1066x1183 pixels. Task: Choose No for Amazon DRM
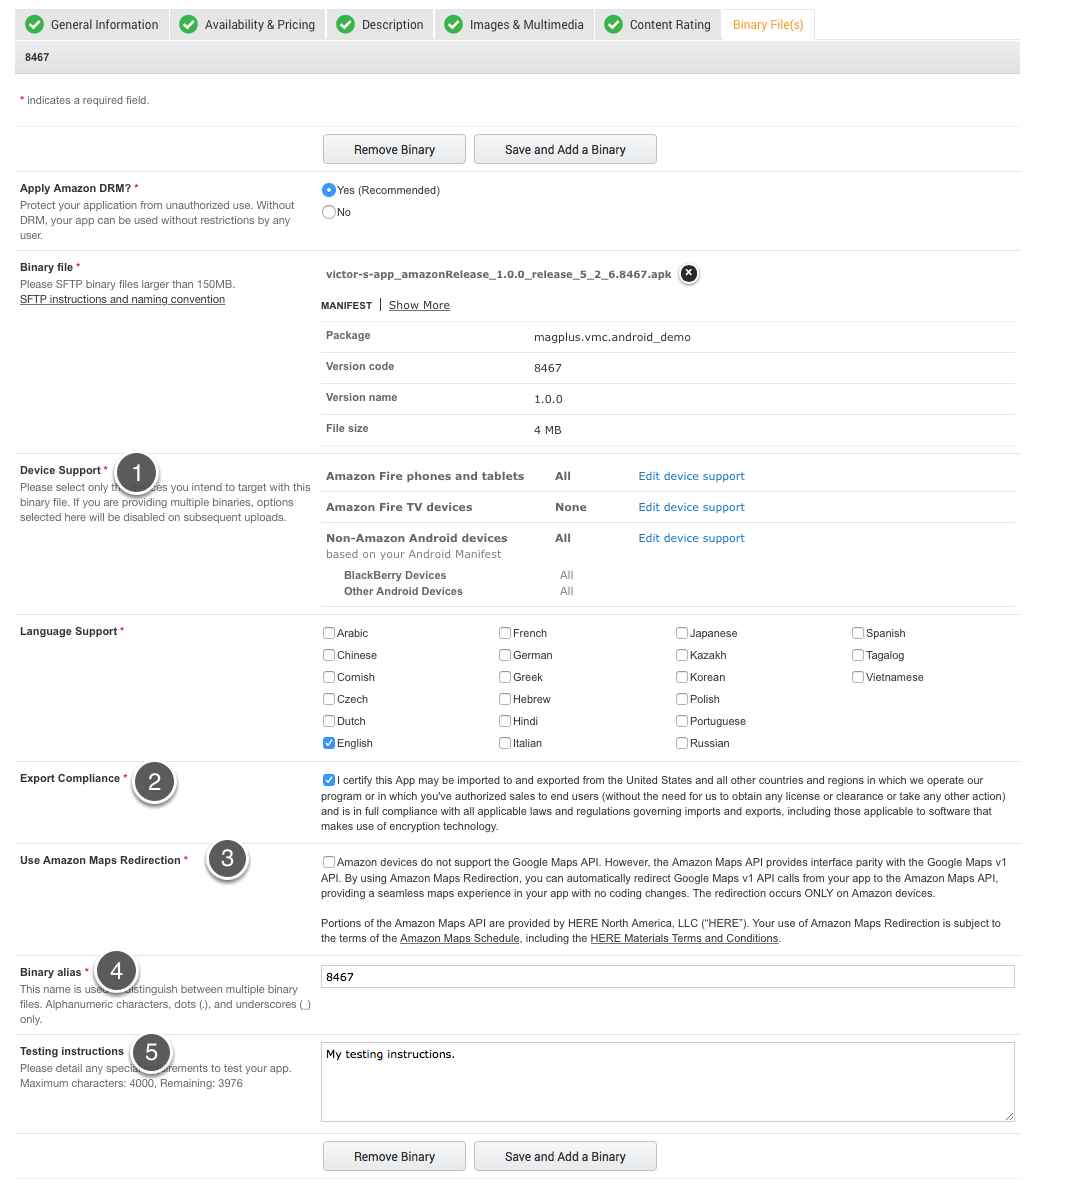[329, 212]
